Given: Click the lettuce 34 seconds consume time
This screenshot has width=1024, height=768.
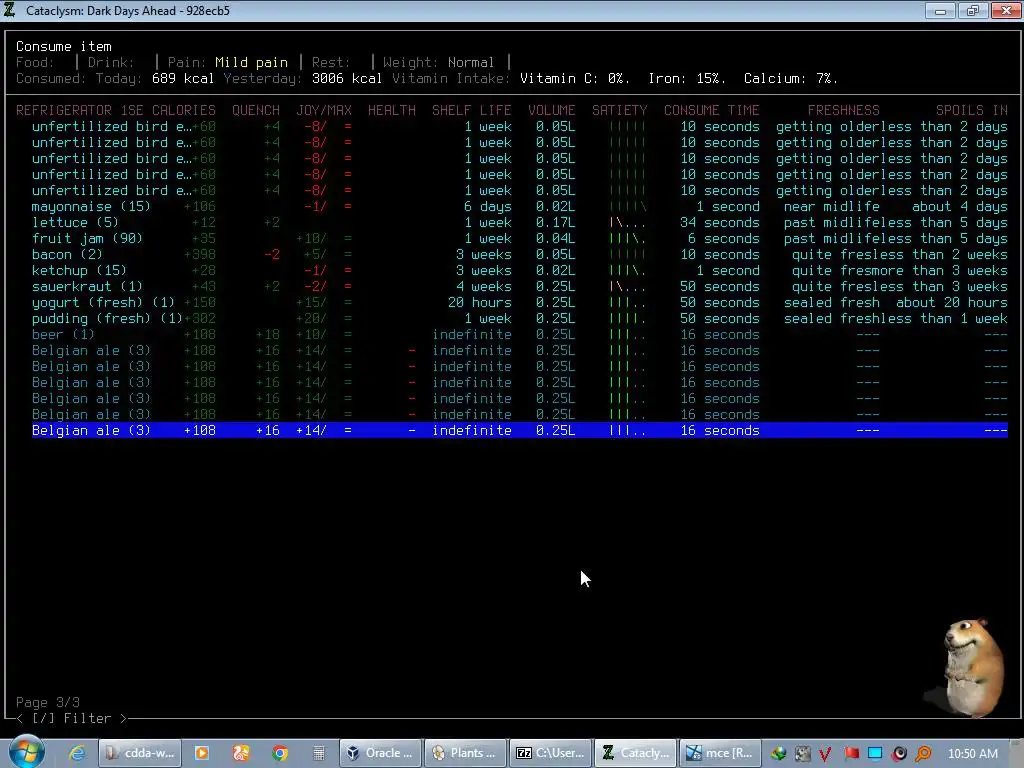Looking at the screenshot, I should click(720, 223).
